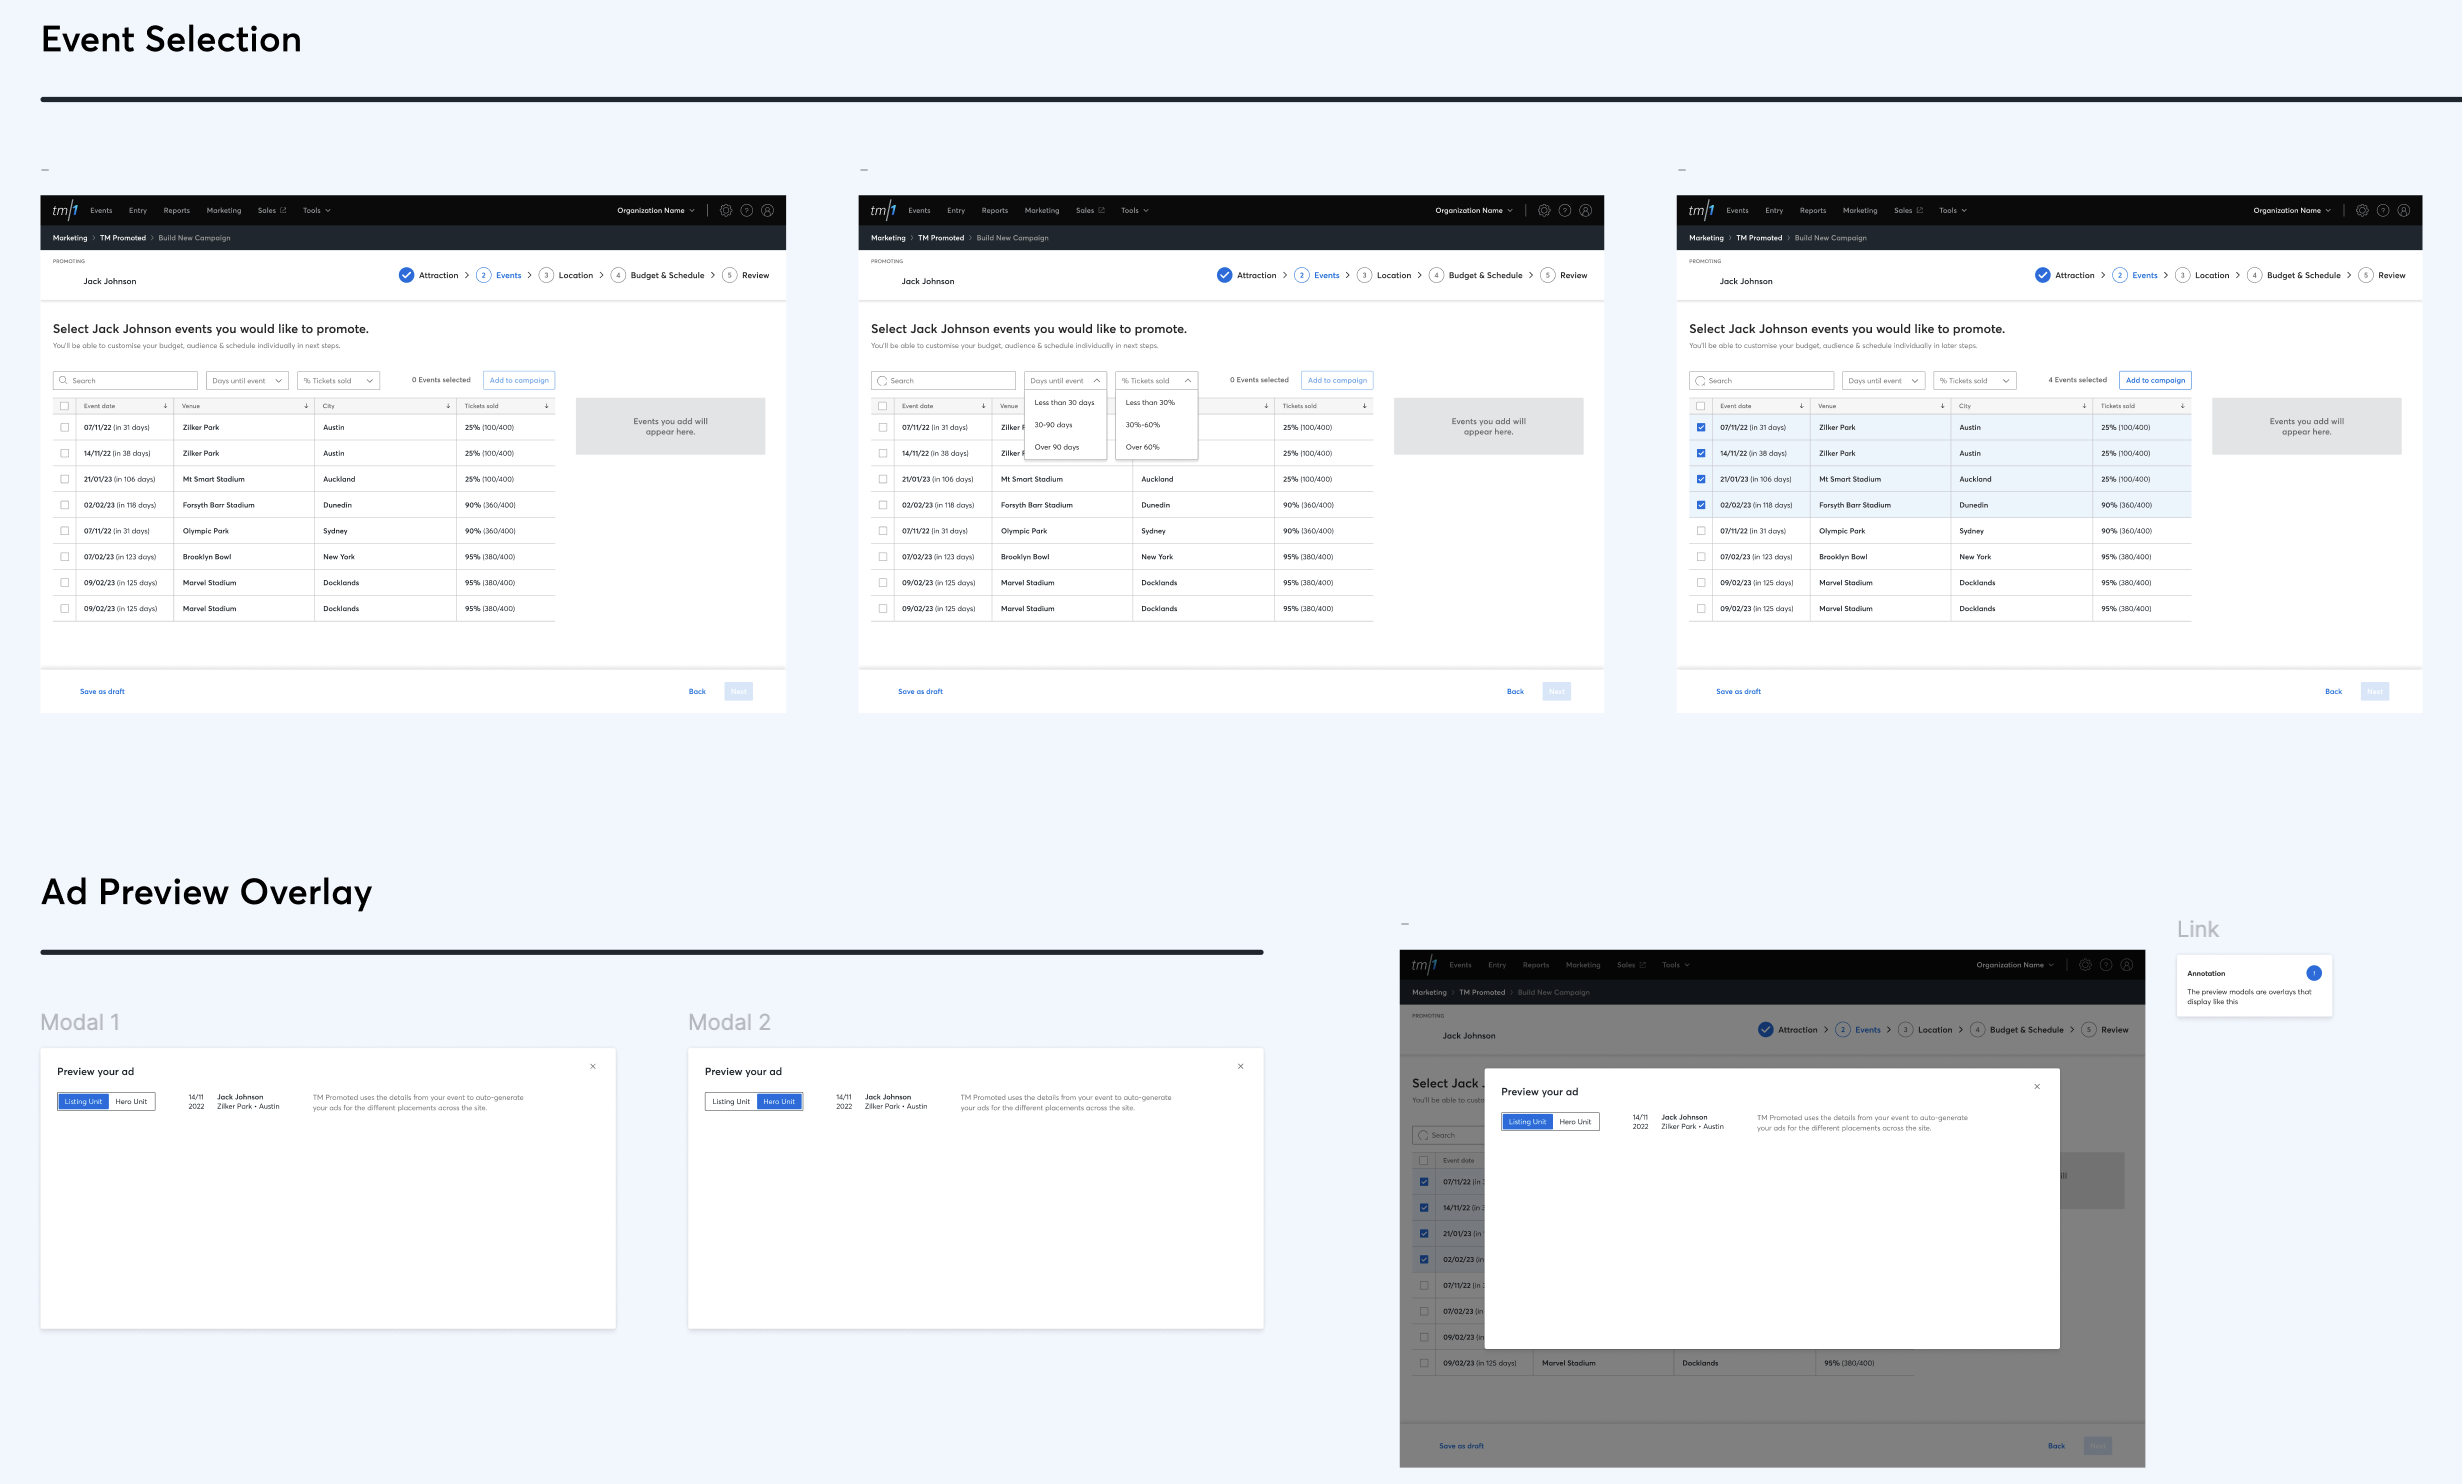
Task: Click the Search field in the leftmost Event Selection screen
Action: pos(125,381)
